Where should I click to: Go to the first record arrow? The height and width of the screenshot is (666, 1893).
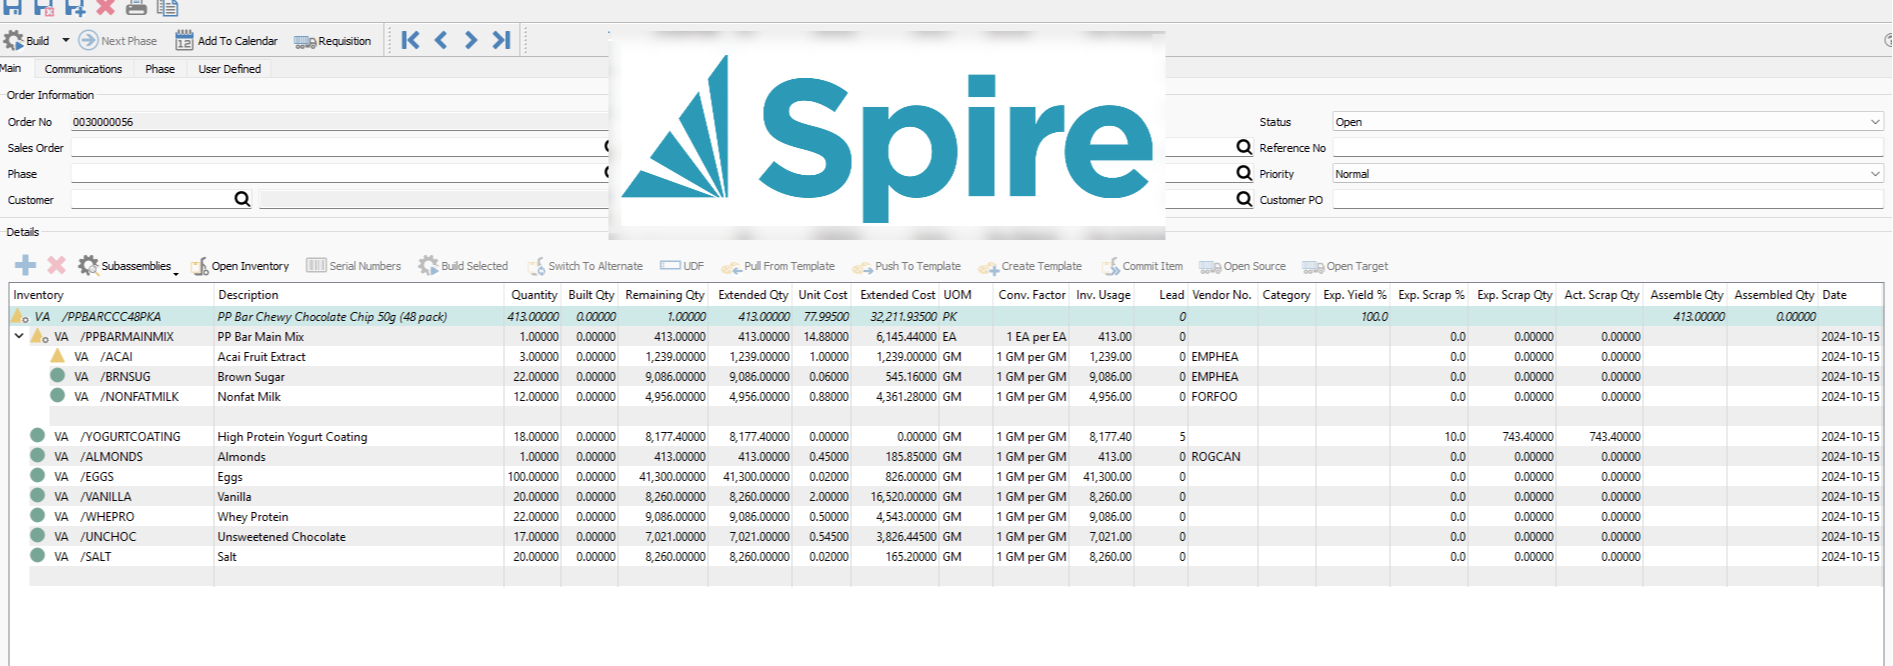(410, 40)
